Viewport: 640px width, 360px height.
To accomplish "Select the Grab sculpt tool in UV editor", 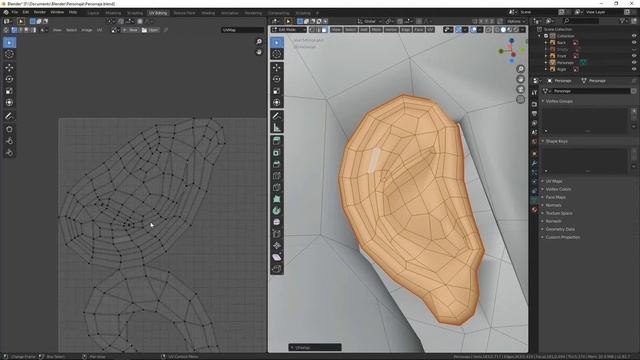I will pos(9,130).
